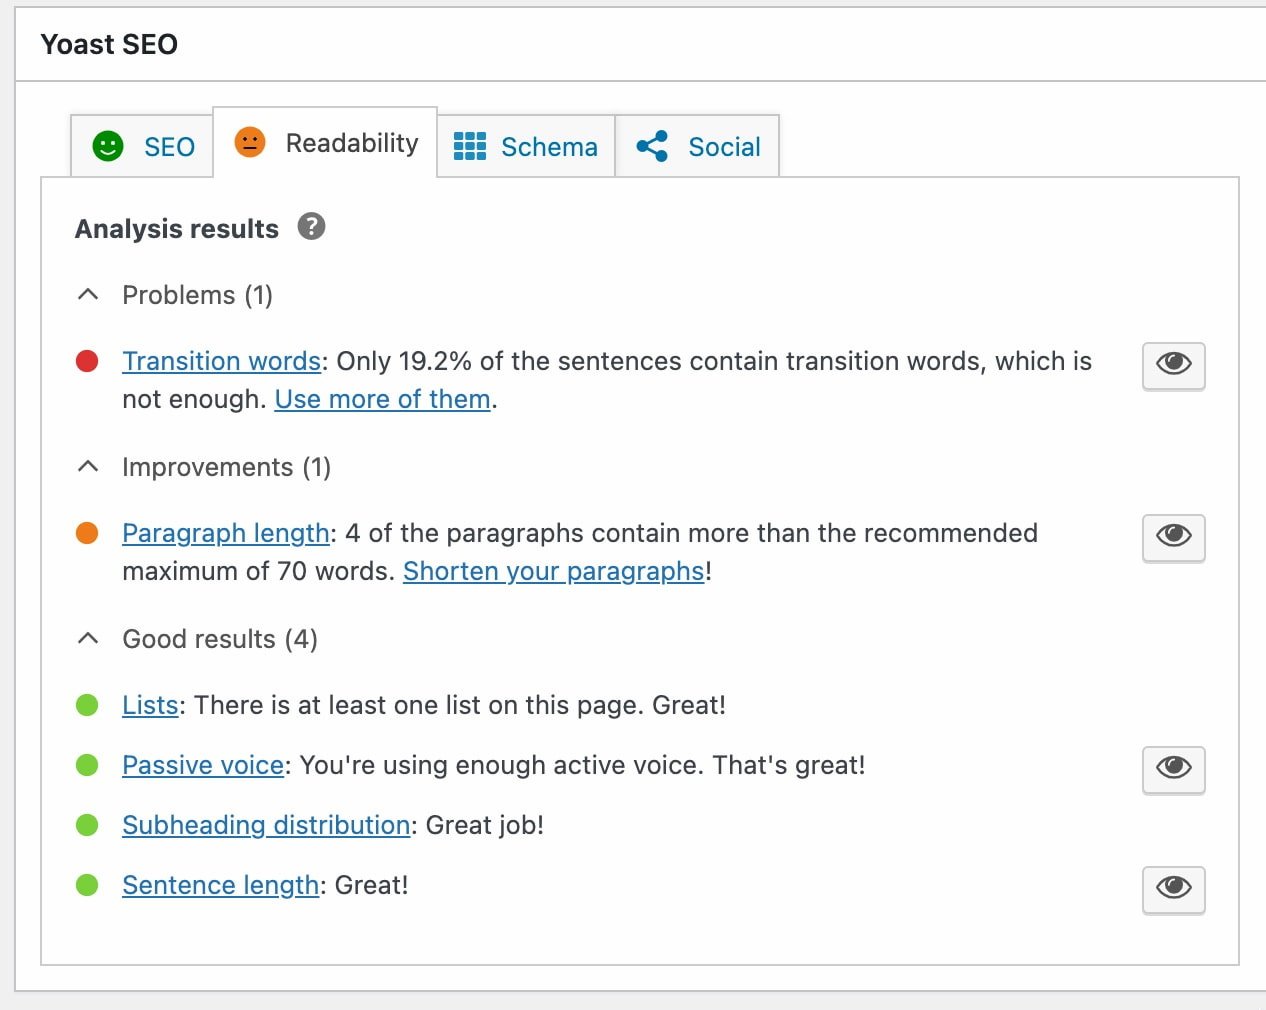Click the orange Paragraph length status dot
The image size is (1266, 1010).
tap(87, 533)
